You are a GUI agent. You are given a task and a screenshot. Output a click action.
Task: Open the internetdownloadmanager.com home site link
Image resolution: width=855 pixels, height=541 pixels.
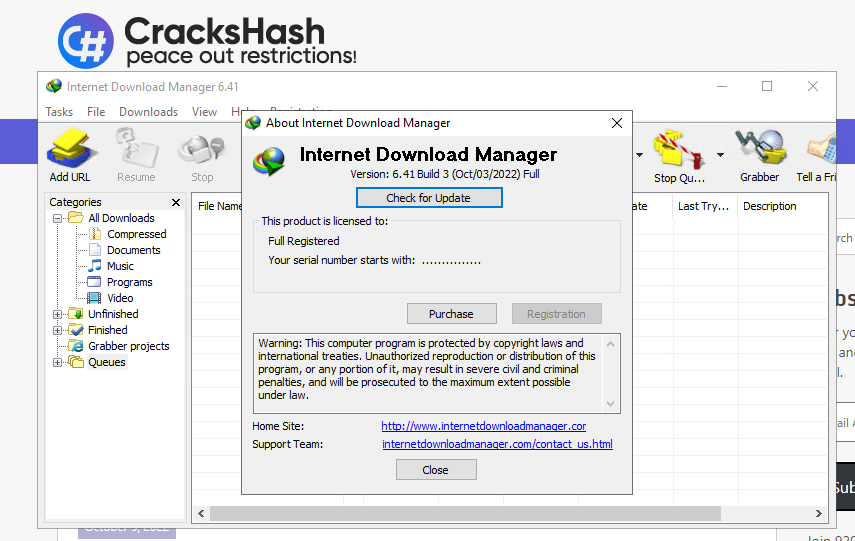pos(484,426)
